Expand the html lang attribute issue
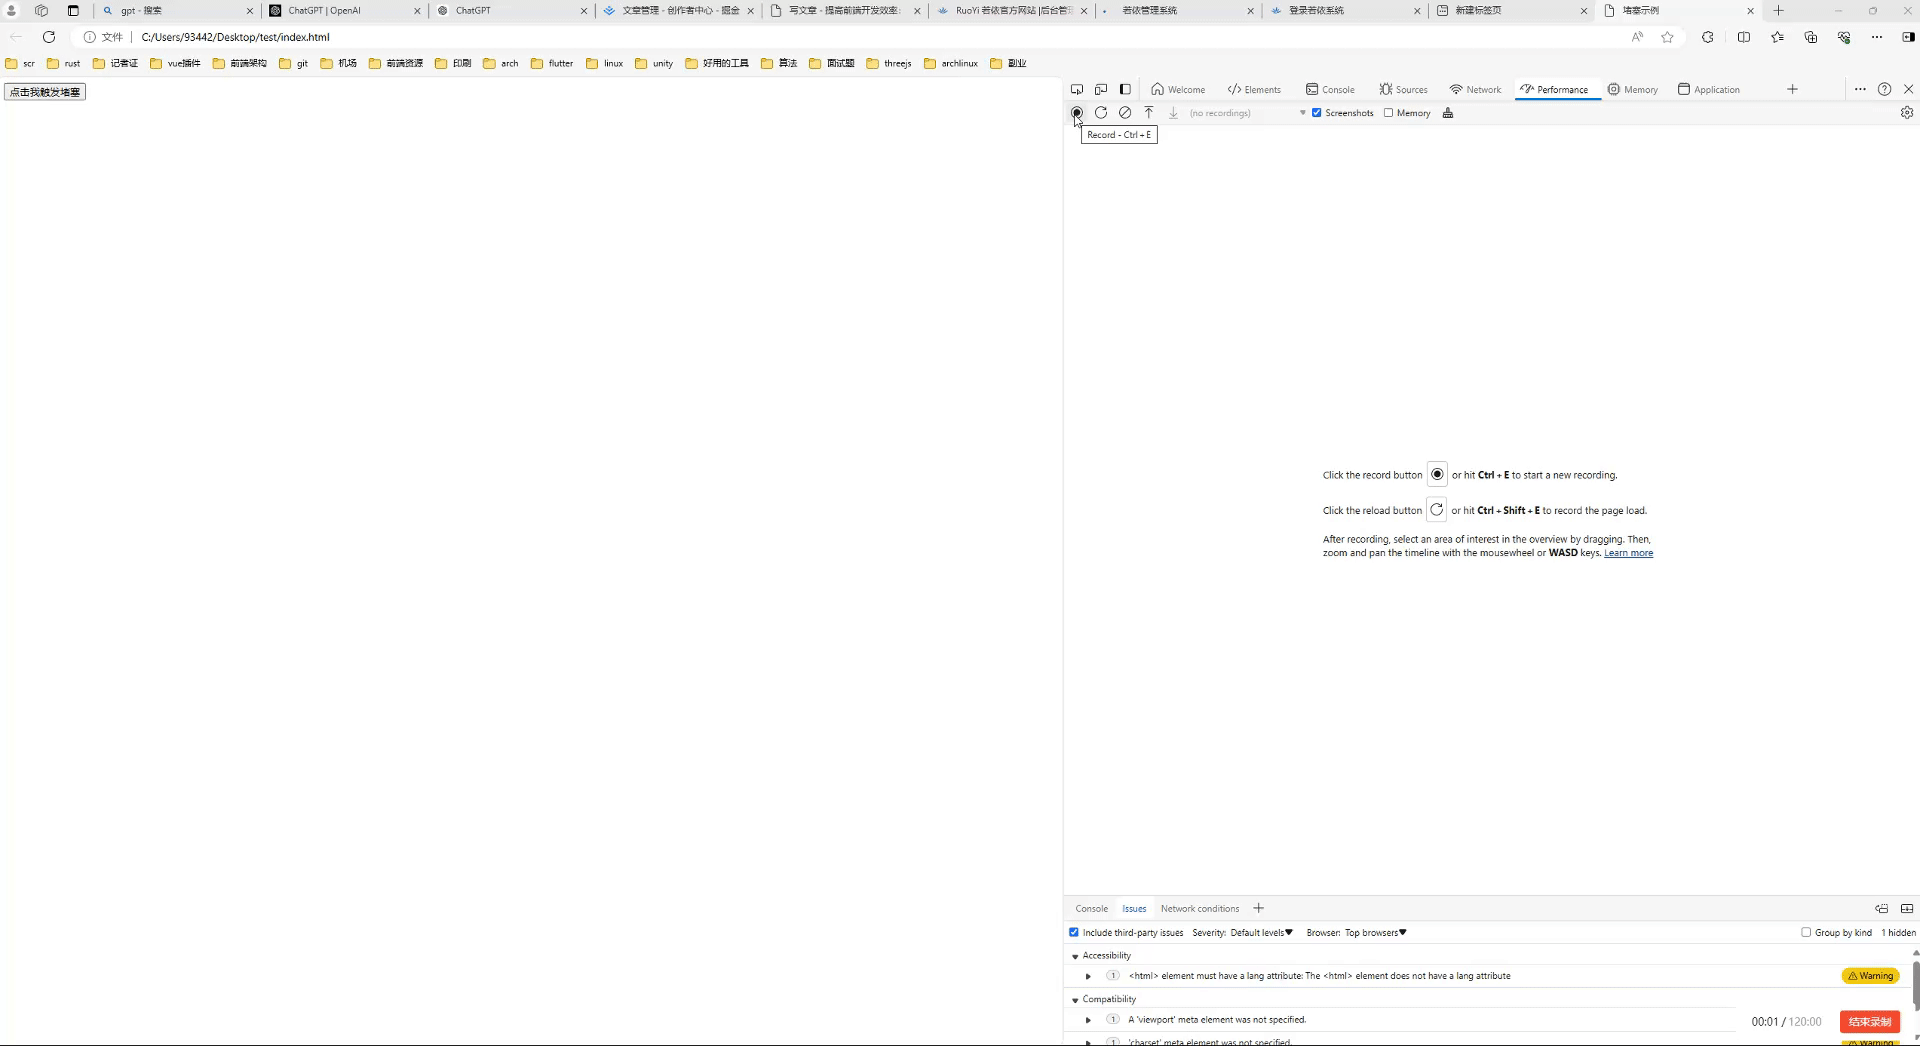The image size is (1920, 1046). 1088,976
